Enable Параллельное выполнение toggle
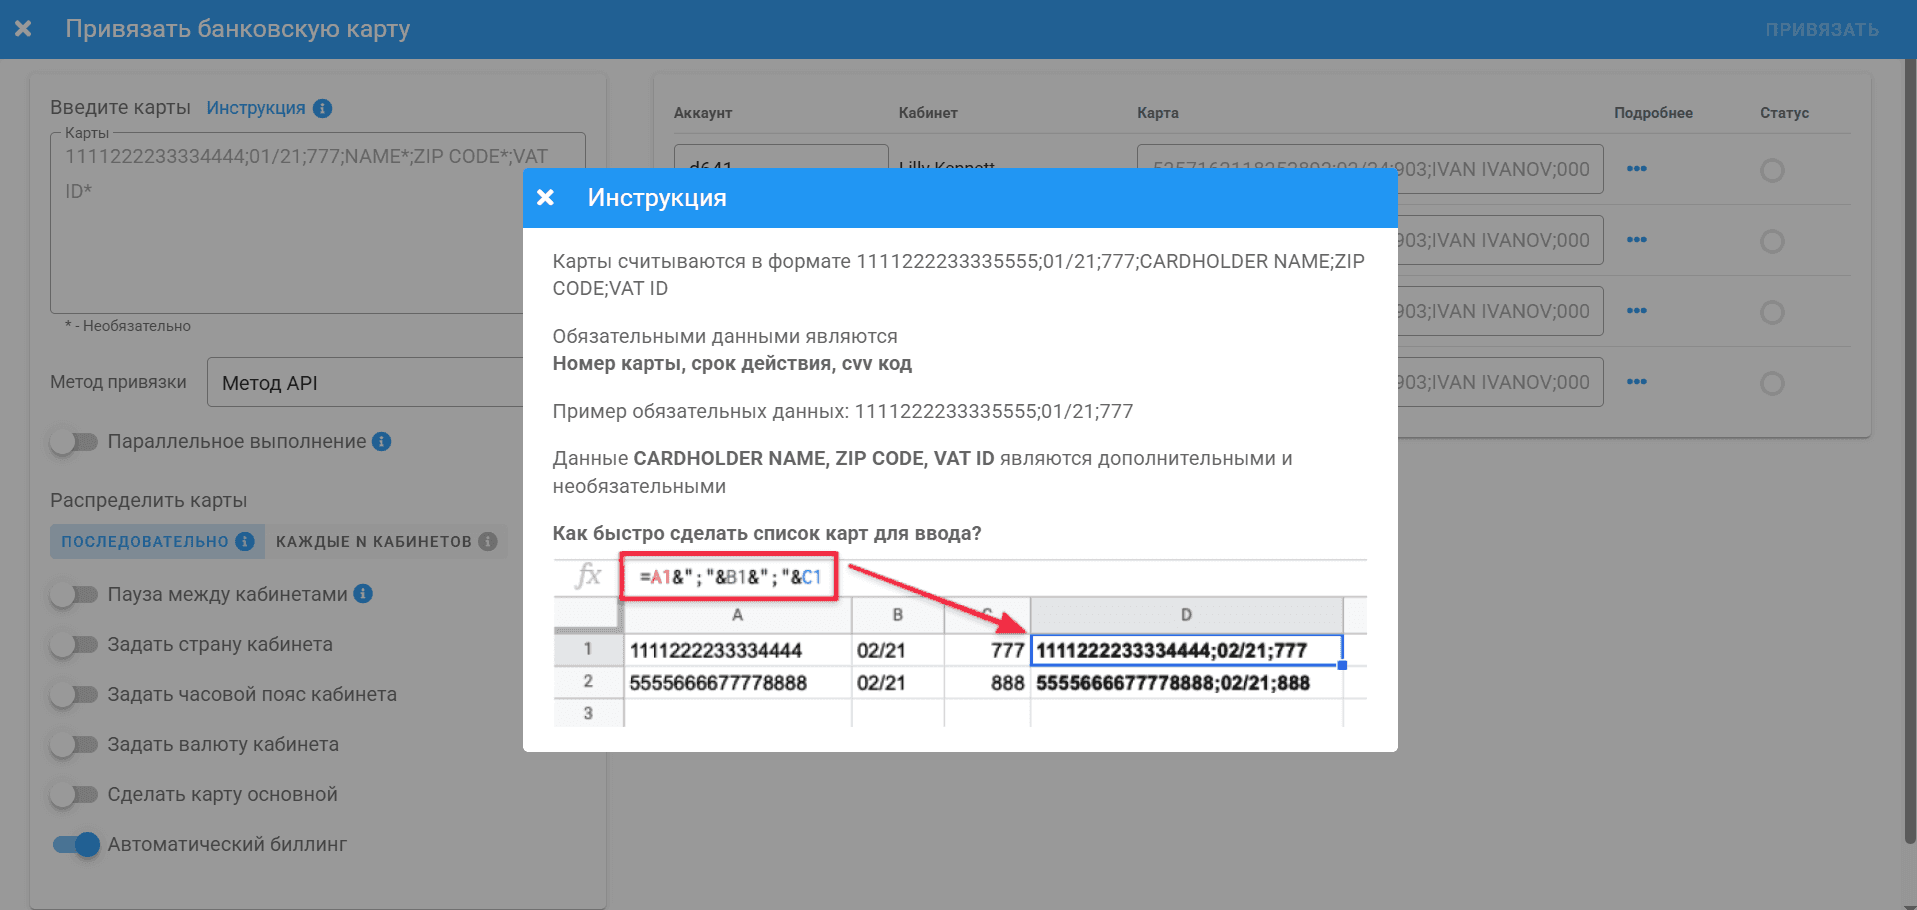 74,442
